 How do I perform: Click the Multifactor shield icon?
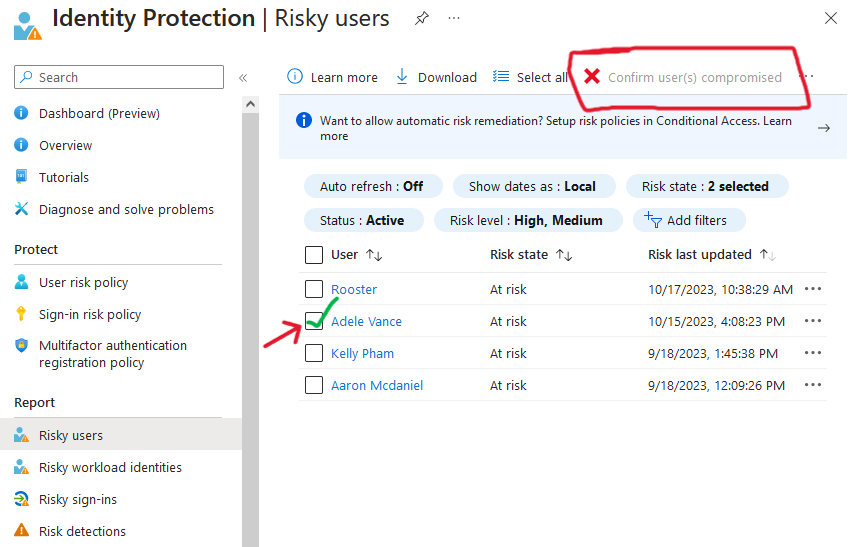pyautogui.click(x=21, y=345)
